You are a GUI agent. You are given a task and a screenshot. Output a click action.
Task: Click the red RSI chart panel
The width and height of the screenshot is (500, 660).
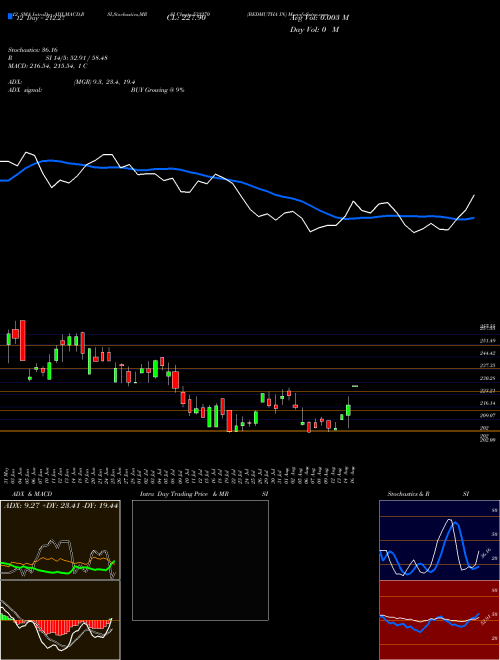439,620
